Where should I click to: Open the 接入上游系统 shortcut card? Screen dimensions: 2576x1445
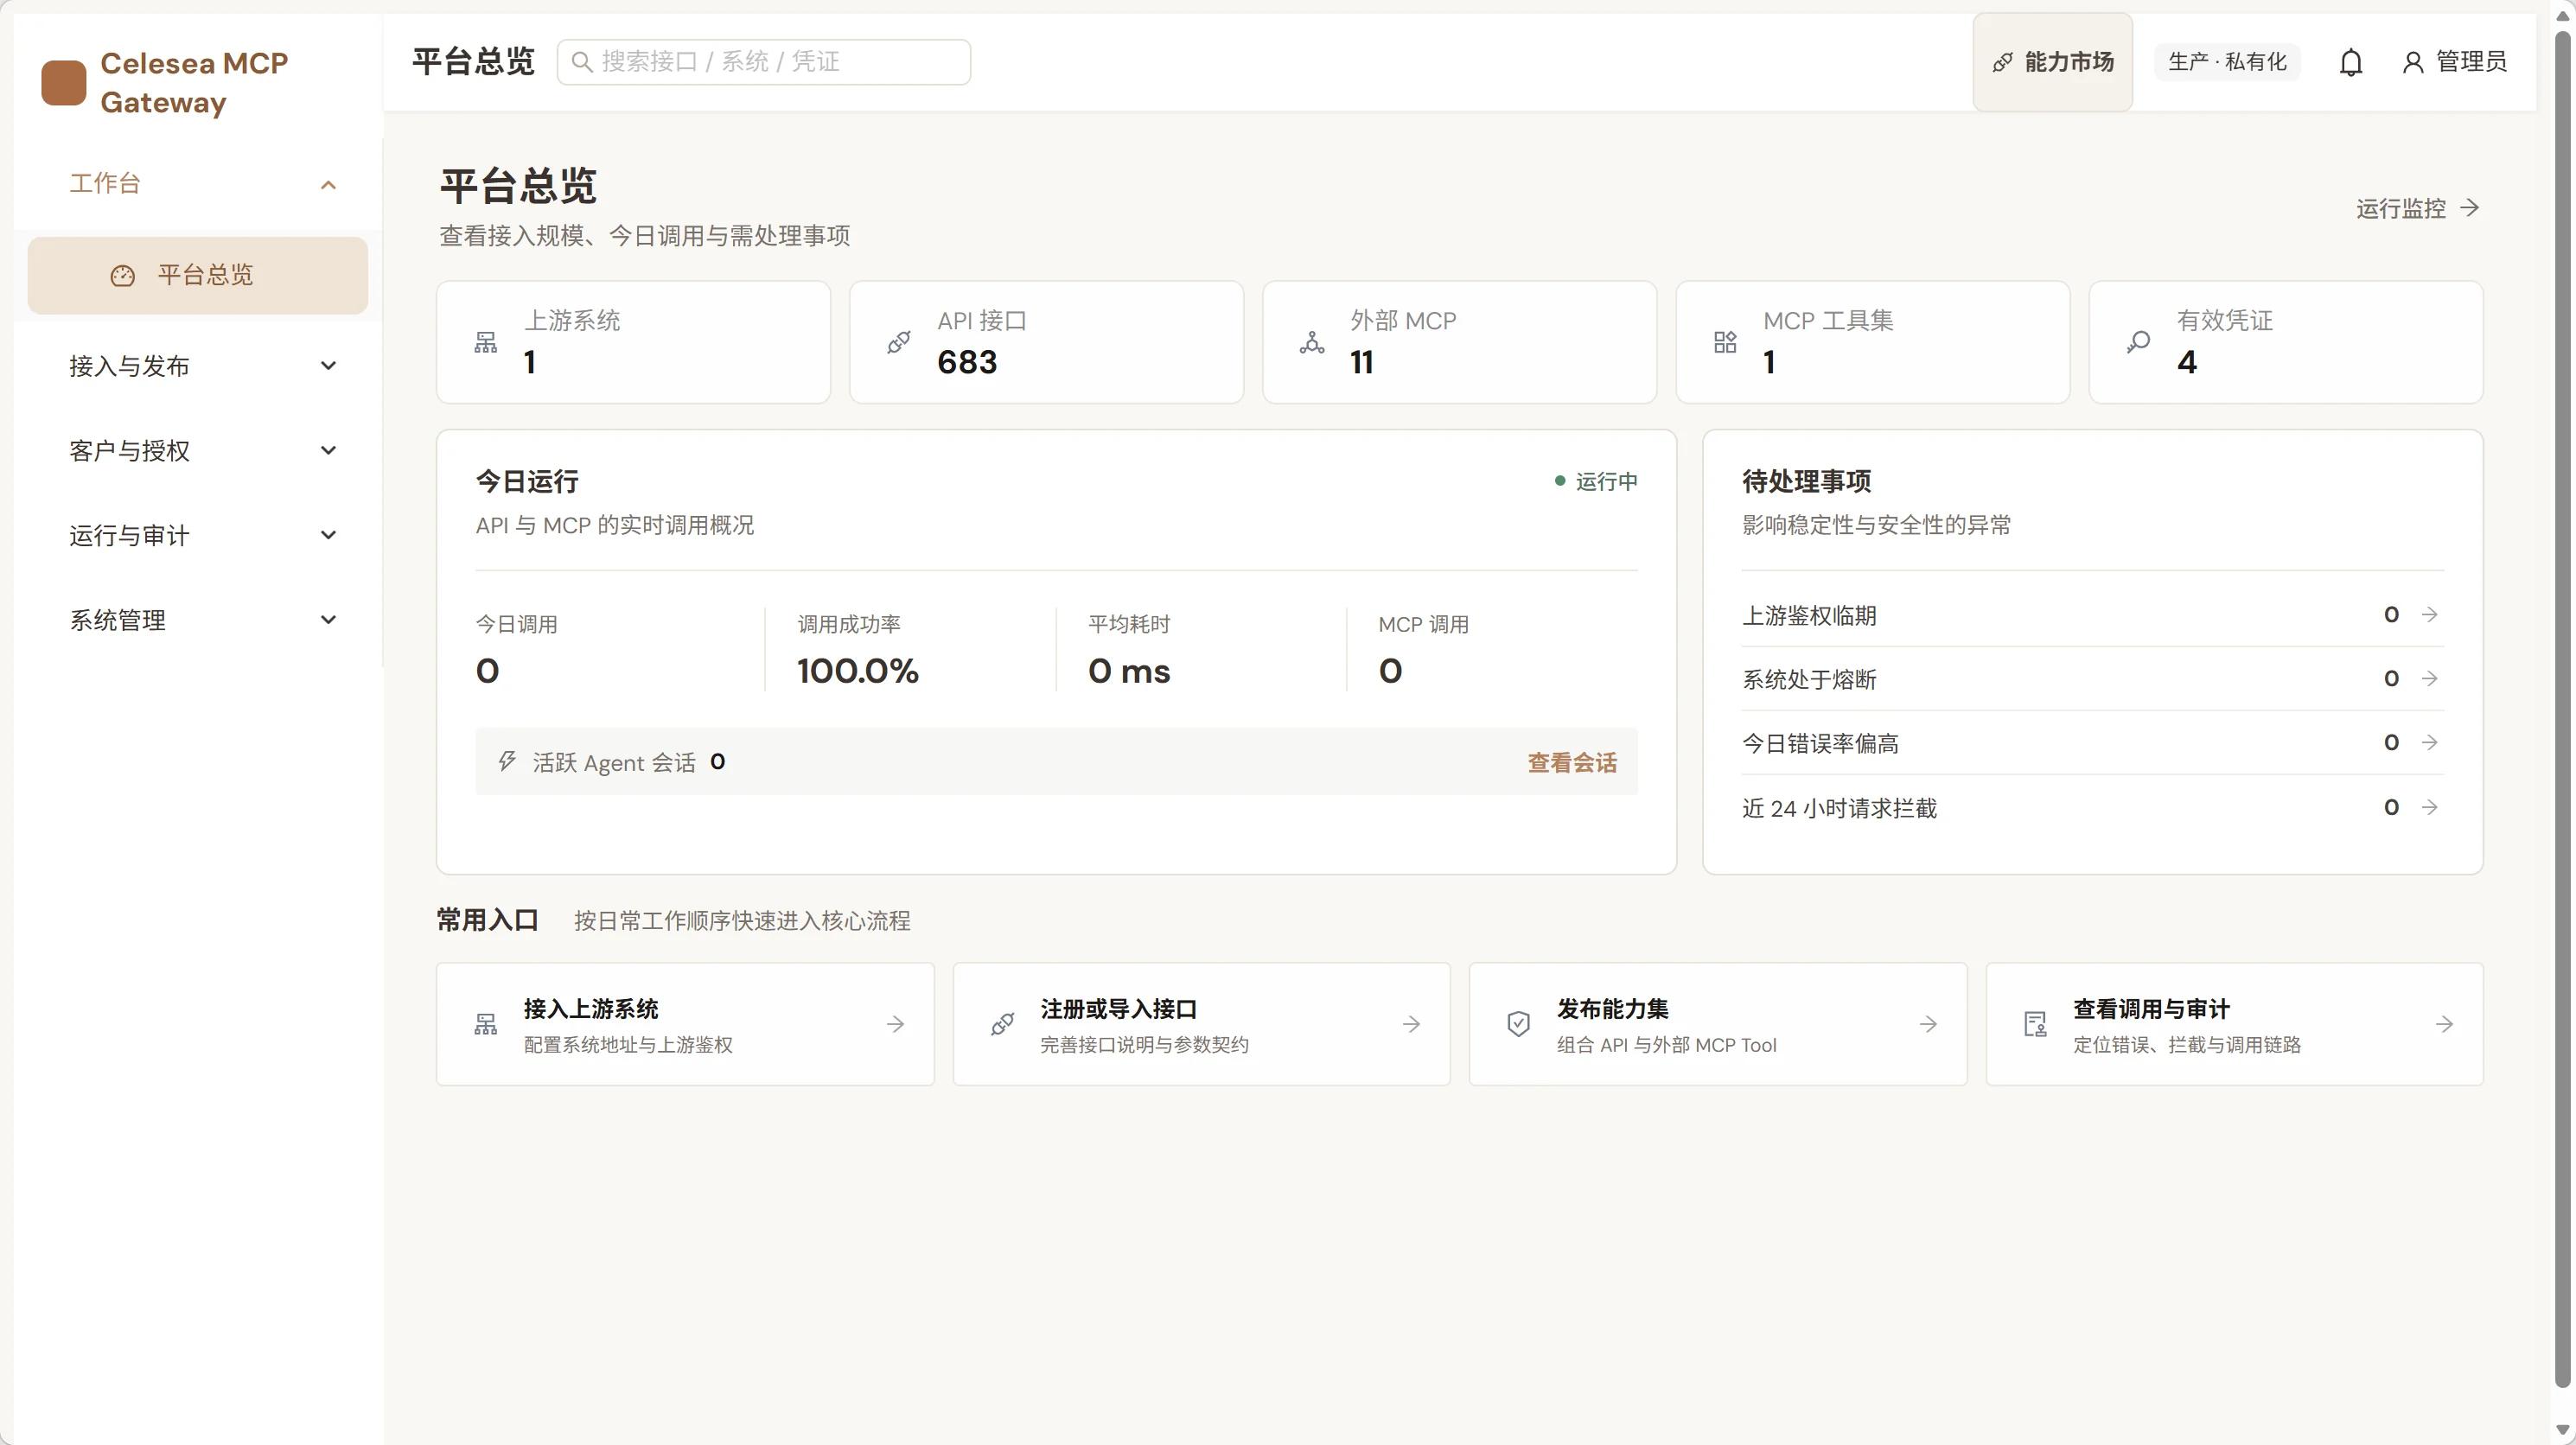(x=685, y=1024)
